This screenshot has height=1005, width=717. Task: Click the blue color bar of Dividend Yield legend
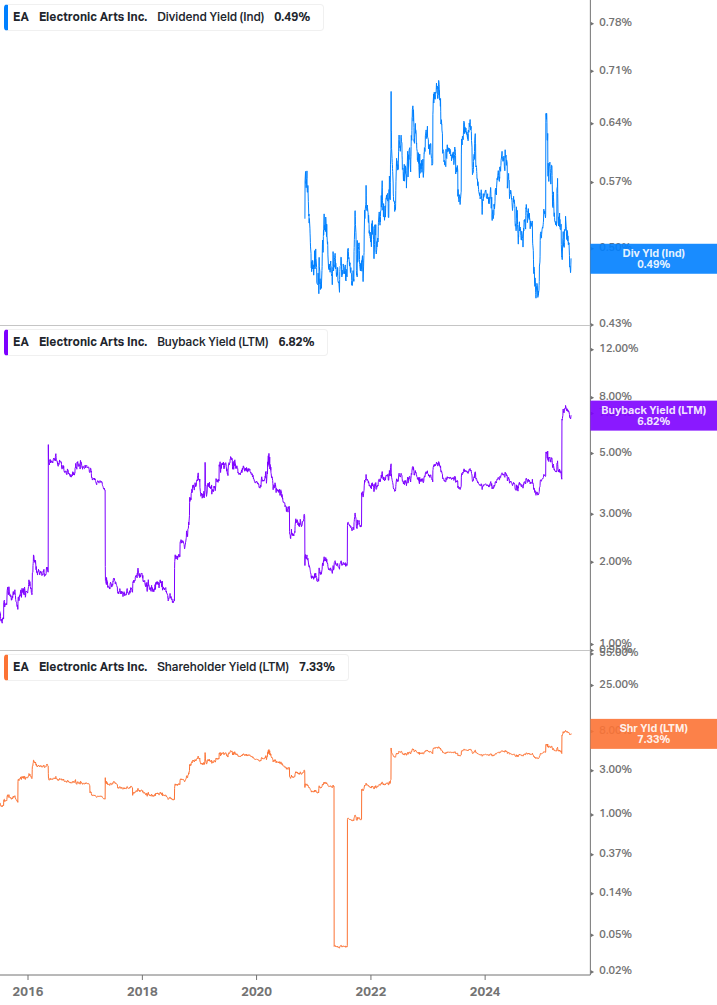click(6, 17)
